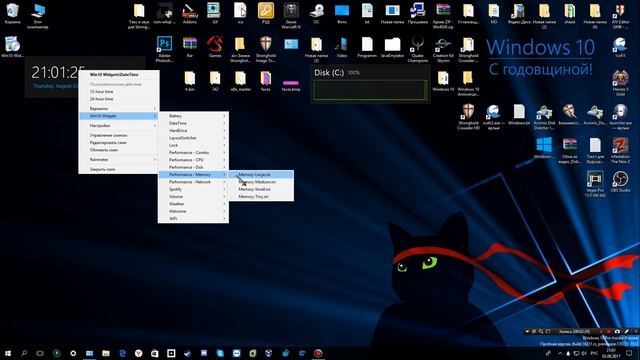Open the launcher.exe shortcut icon
The width and height of the screenshot is (640, 360).
coord(620,117)
